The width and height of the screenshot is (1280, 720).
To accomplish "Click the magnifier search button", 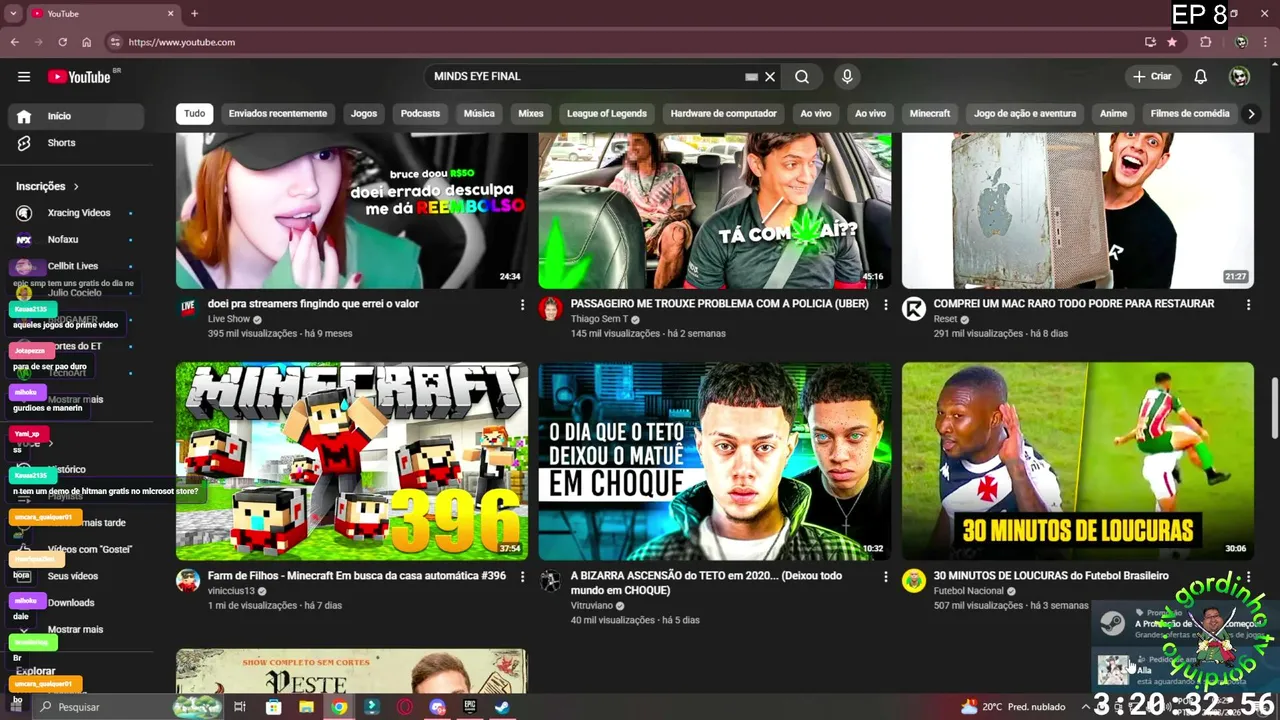I will (x=802, y=77).
